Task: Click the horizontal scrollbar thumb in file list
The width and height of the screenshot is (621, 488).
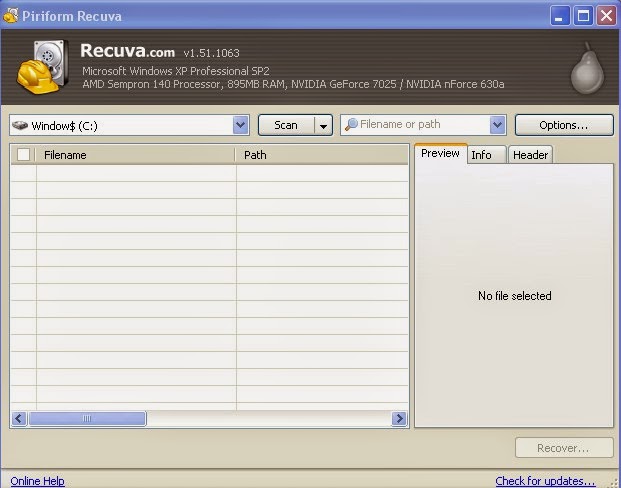Action: [87, 418]
